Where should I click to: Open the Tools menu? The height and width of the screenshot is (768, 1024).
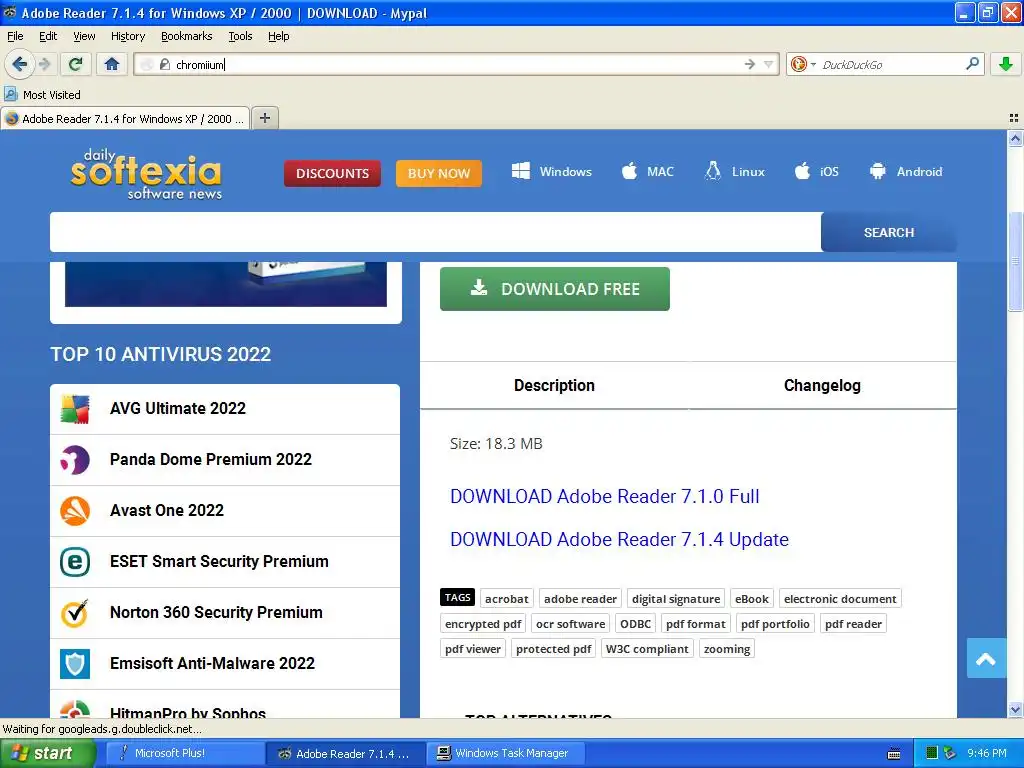click(x=240, y=36)
